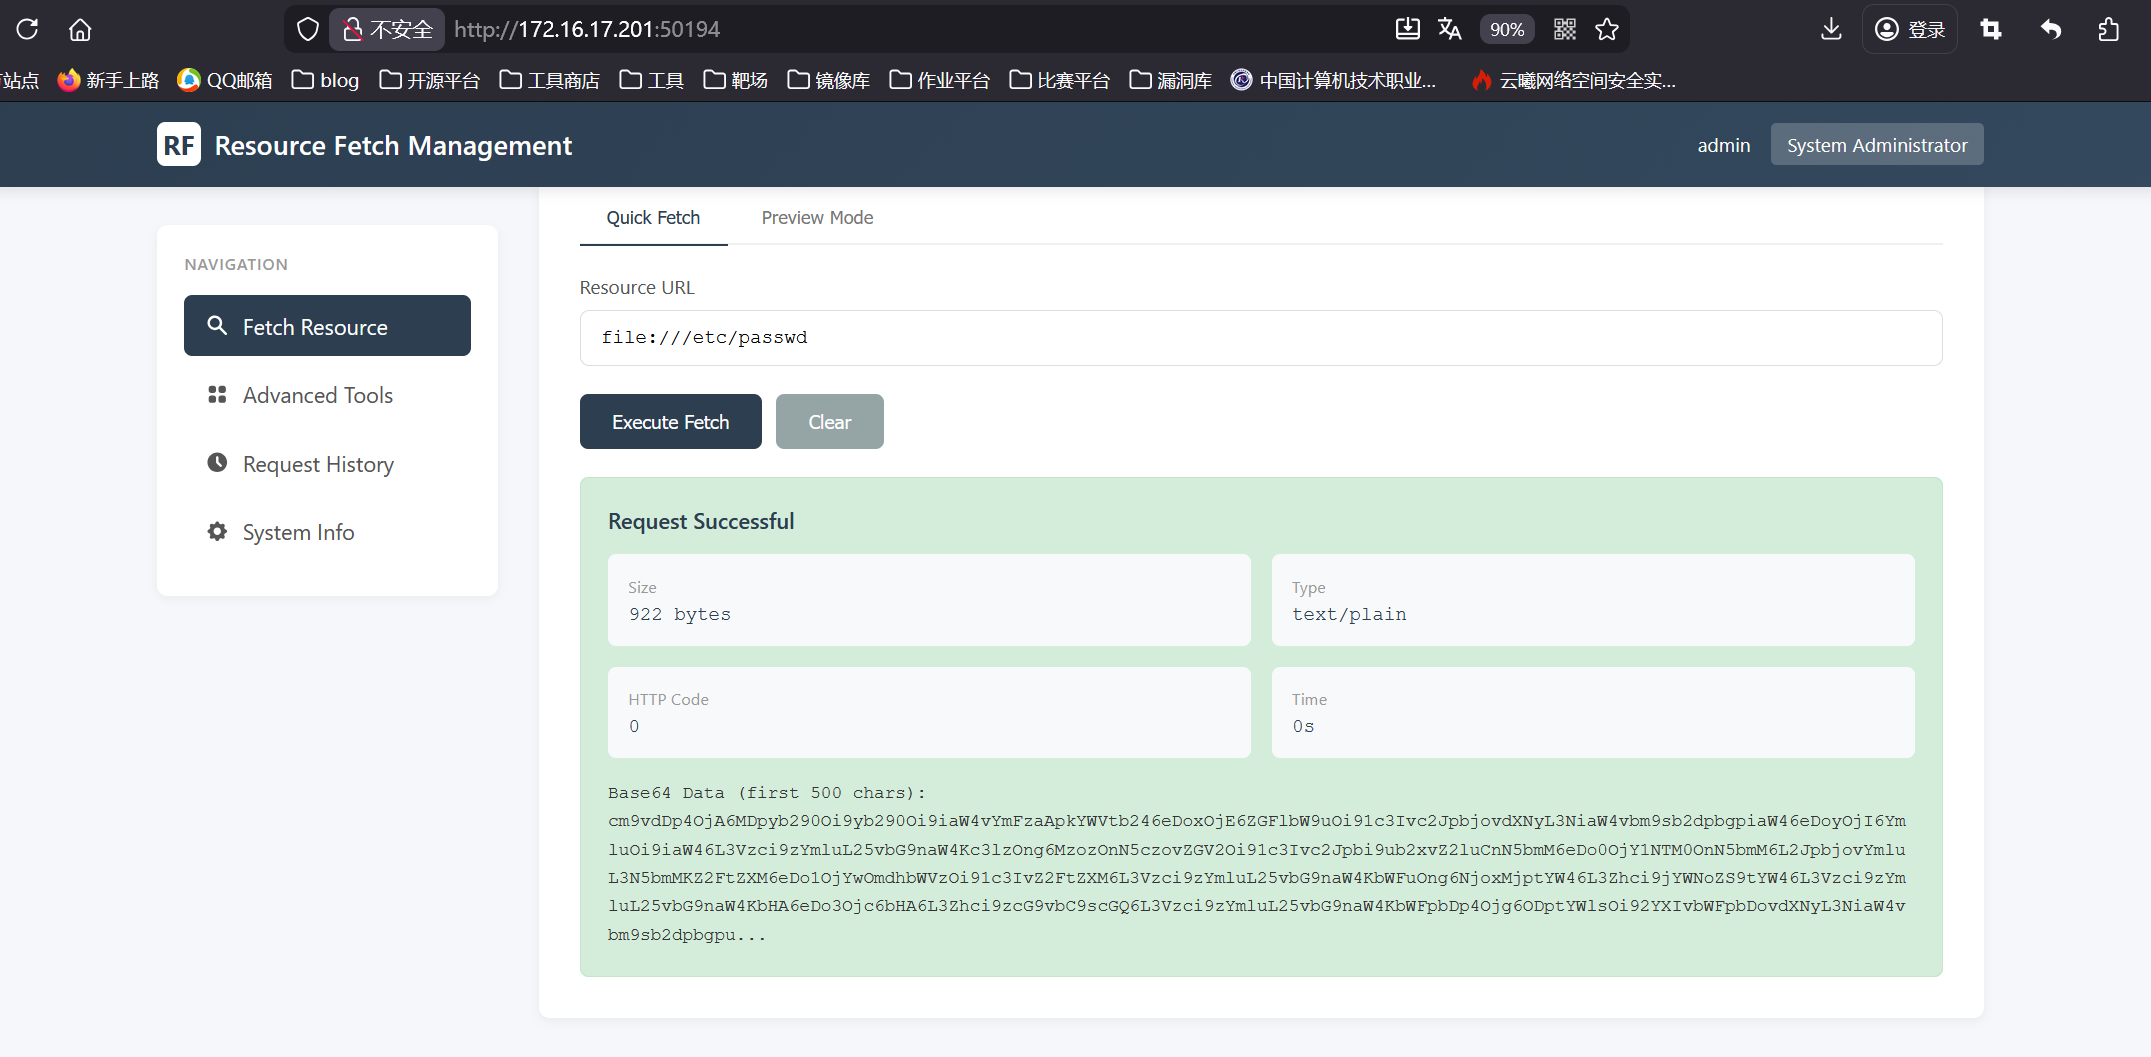Open the 登录 account sign-in button
Screen dimensions: 2151x1057
point(1909,29)
